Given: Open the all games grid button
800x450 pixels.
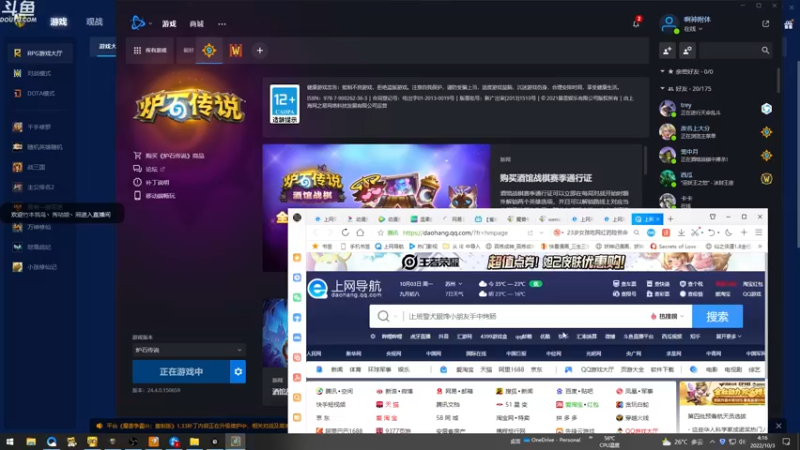Looking at the screenshot, I should [150, 51].
